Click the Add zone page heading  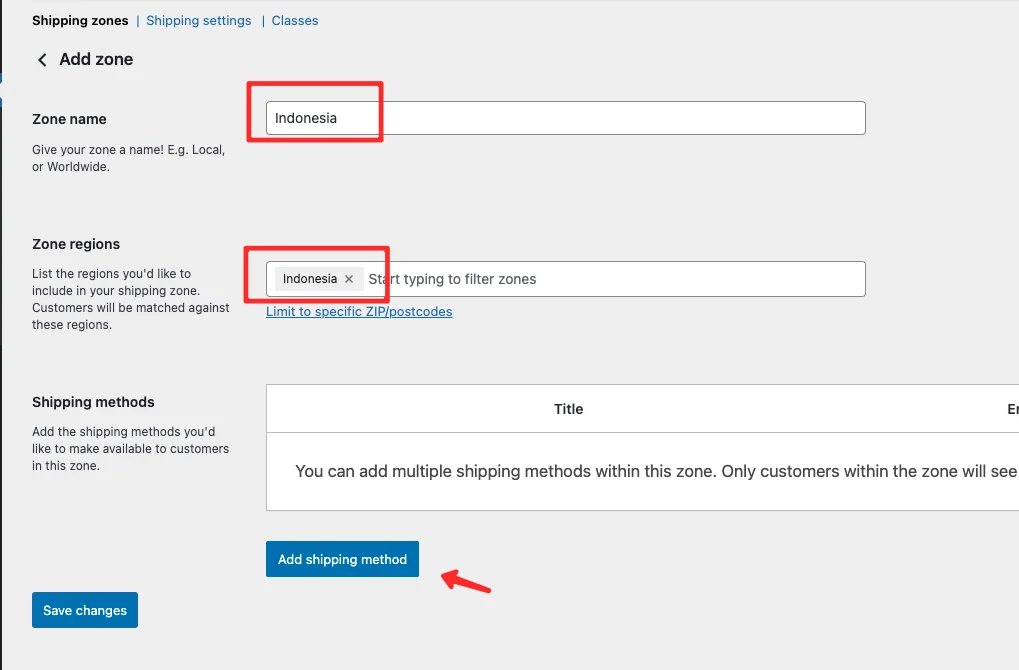[x=96, y=60]
